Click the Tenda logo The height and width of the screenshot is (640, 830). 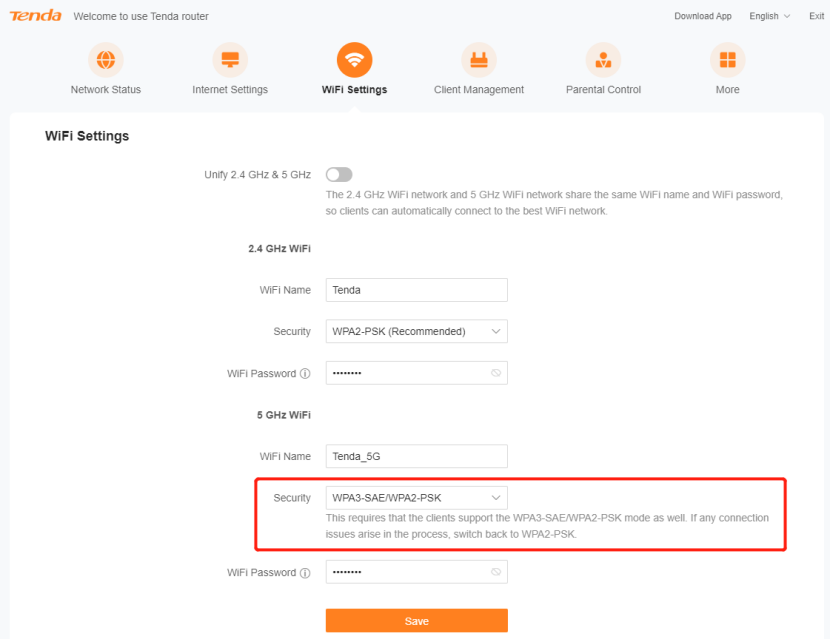(36, 16)
